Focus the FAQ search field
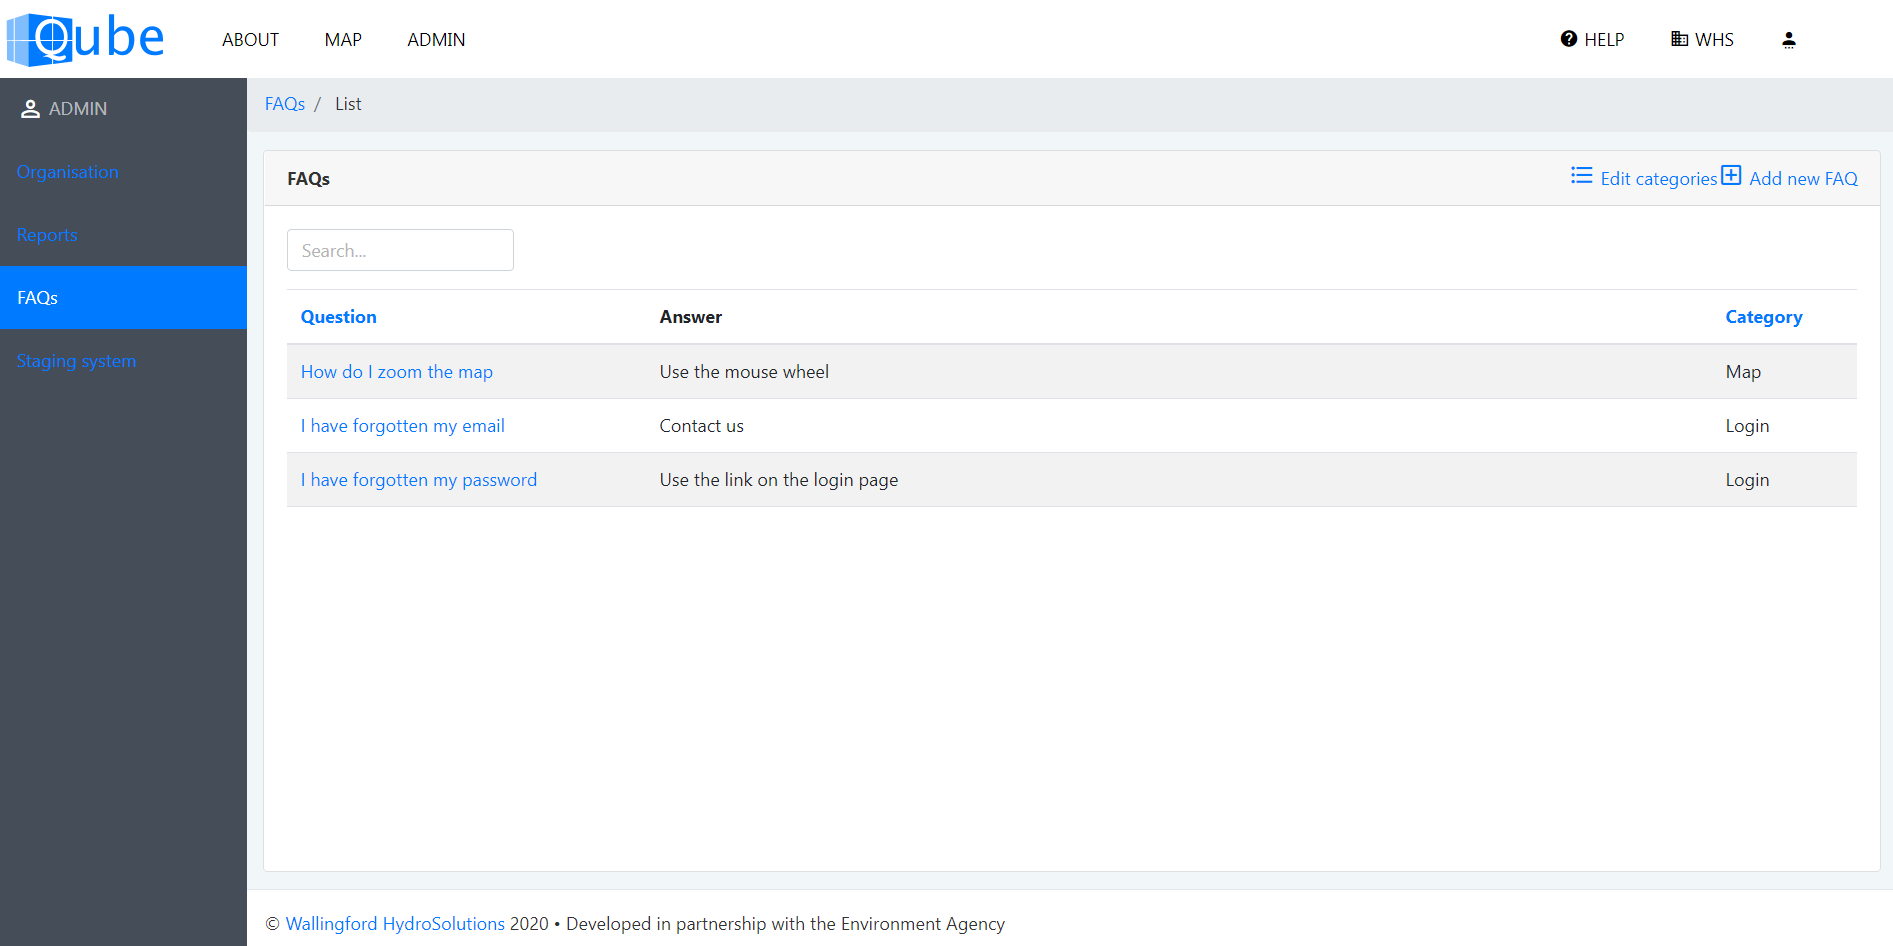1893x946 pixels. [x=400, y=250]
